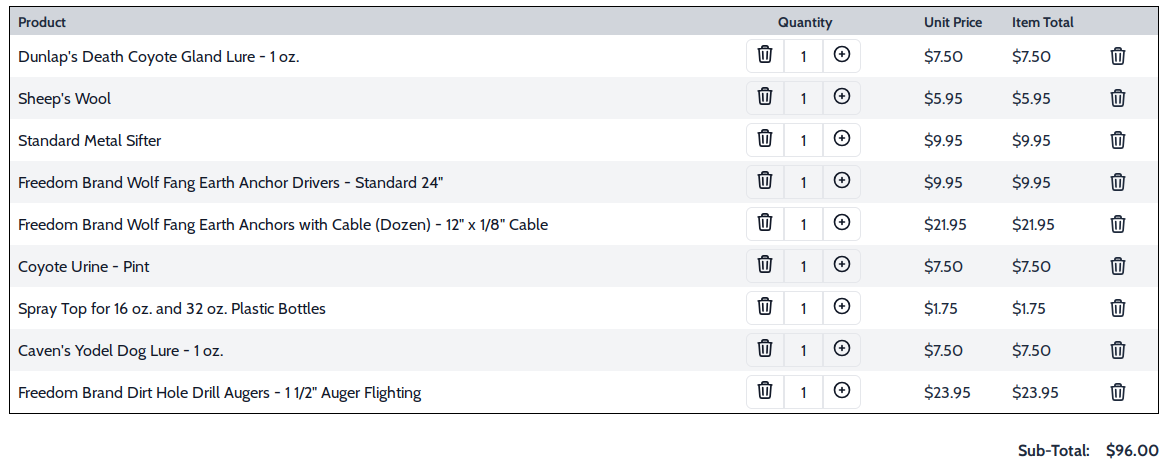Increase quantity of Coyote Urine - Pint
1172x468 pixels.
(x=842, y=265)
